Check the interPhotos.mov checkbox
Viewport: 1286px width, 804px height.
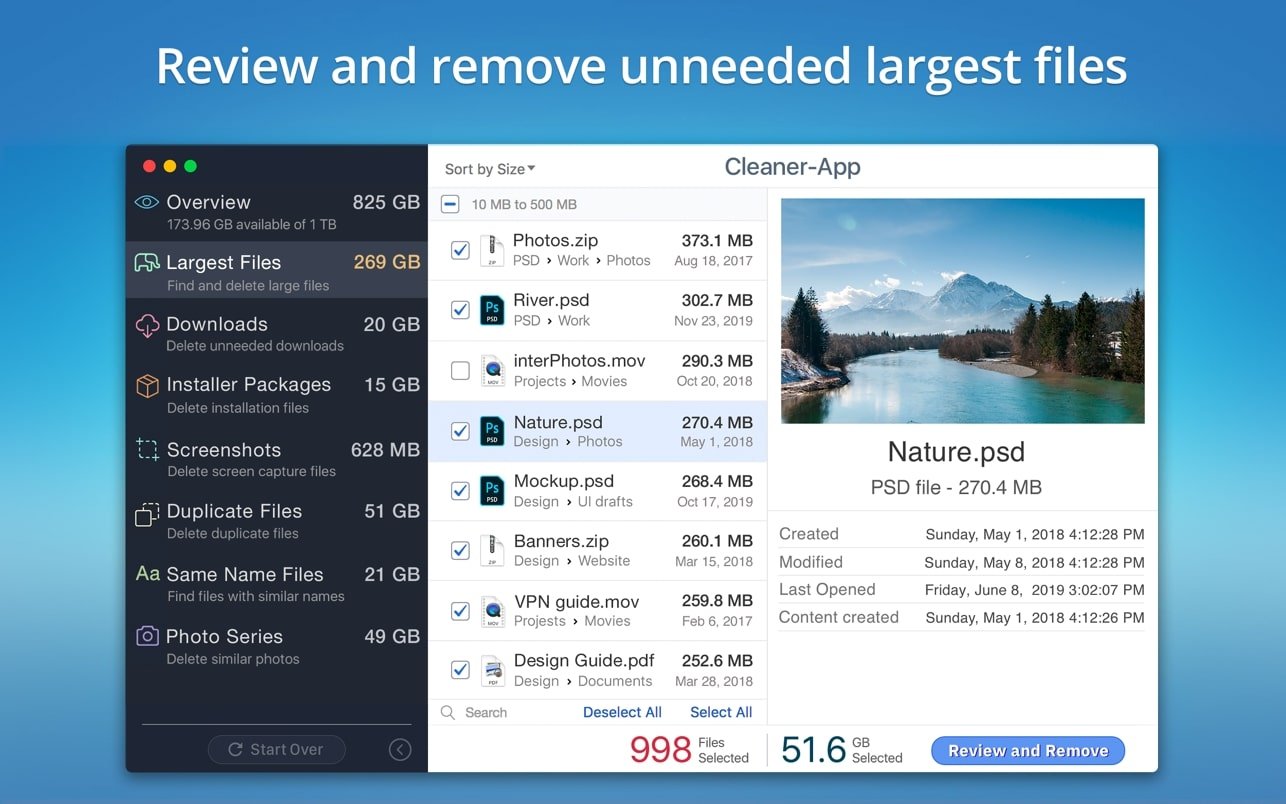(x=460, y=371)
